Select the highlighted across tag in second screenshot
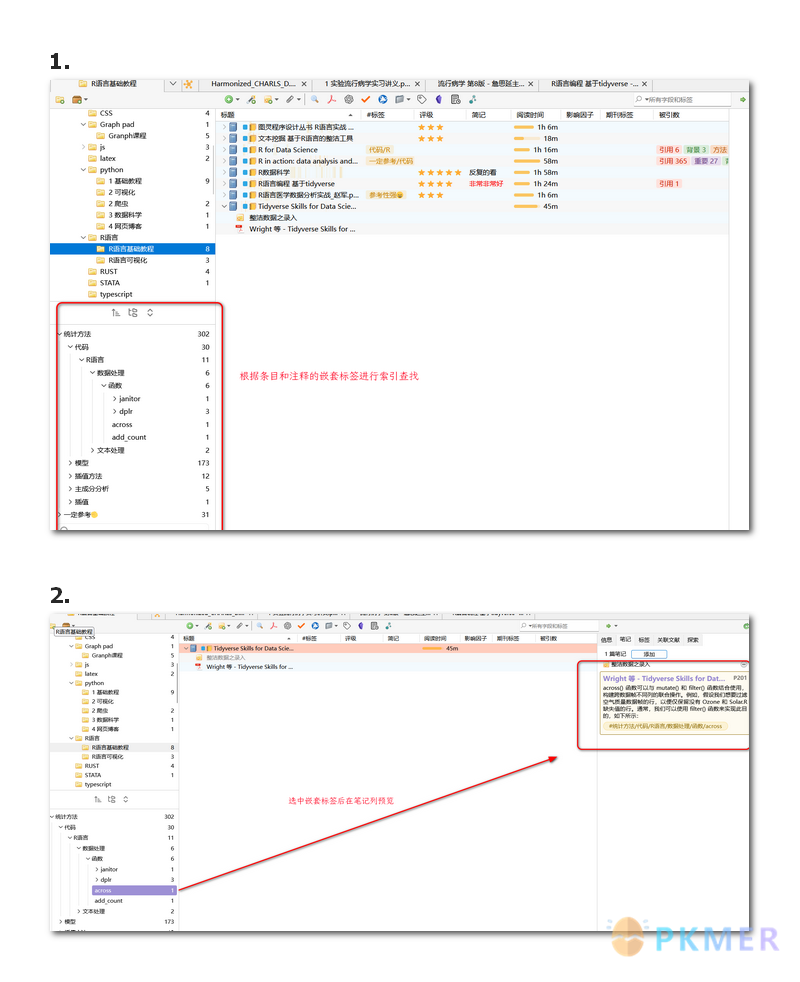This screenshot has height=982, width=800. (103, 890)
